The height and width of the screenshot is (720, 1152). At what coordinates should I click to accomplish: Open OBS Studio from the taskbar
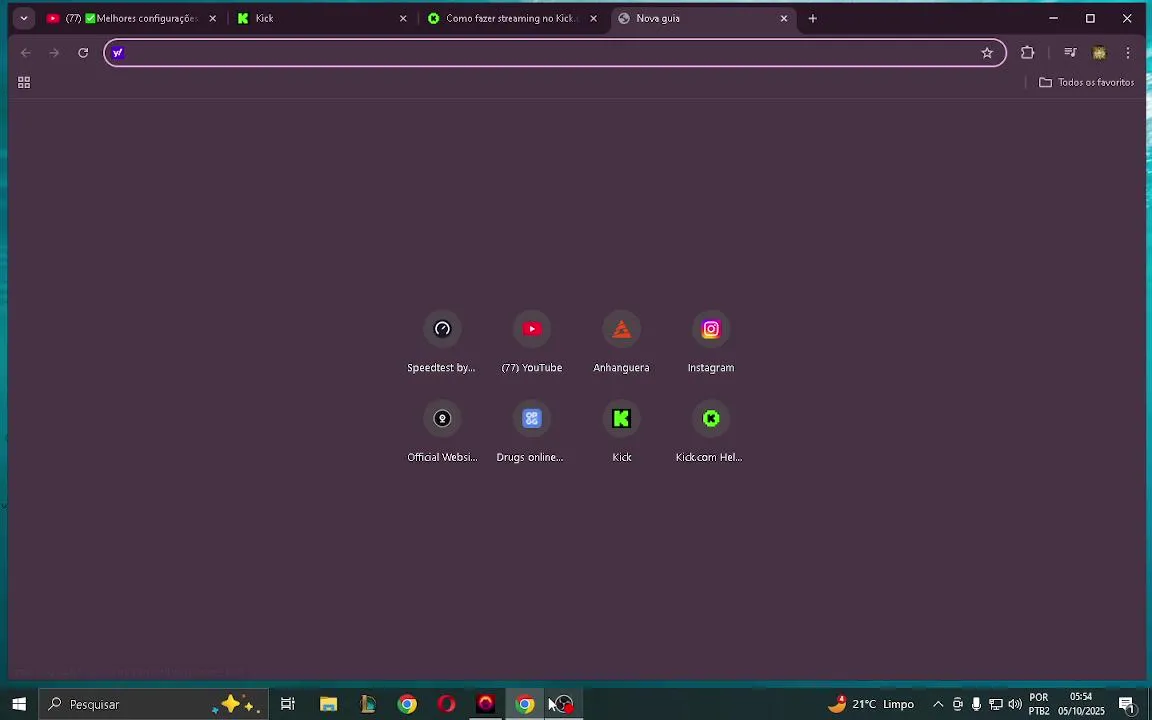point(564,705)
